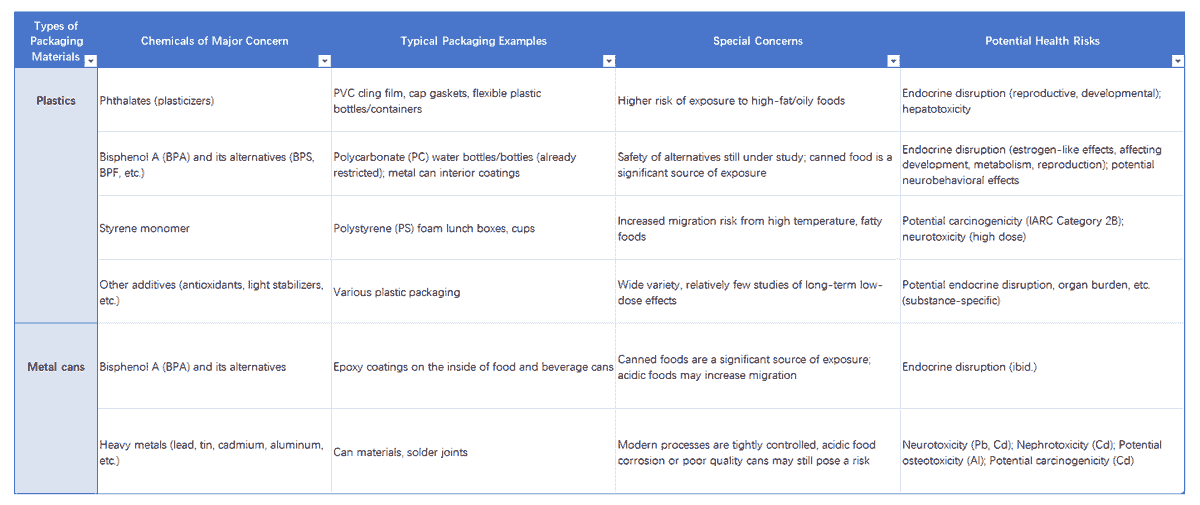The width and height of the screenshot is (1200, 505).
Task: Click the Chemicals of Major Concern header
Action: [x=214, y=41]
